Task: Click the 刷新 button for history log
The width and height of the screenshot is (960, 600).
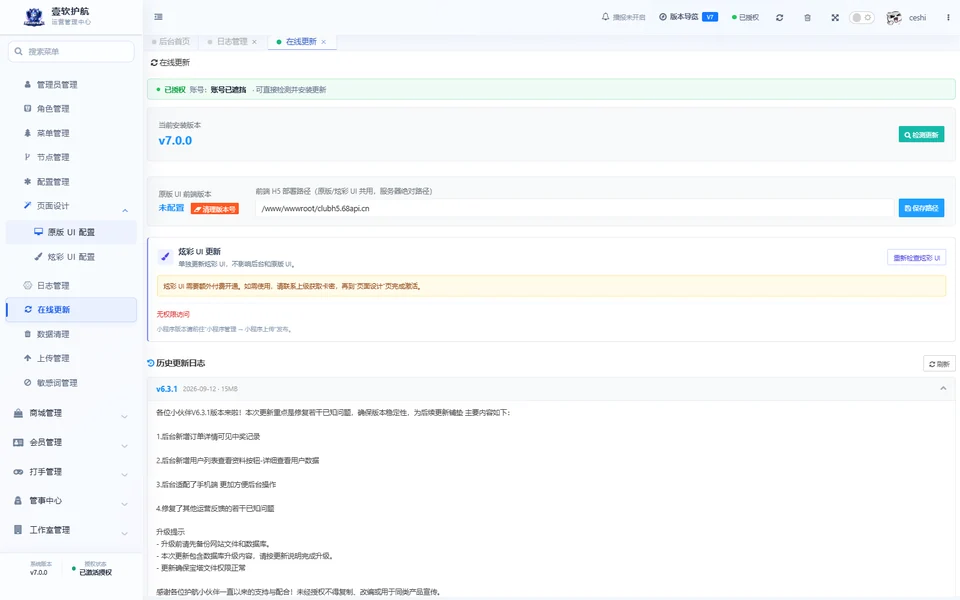Action: click(x=939, y=364)
